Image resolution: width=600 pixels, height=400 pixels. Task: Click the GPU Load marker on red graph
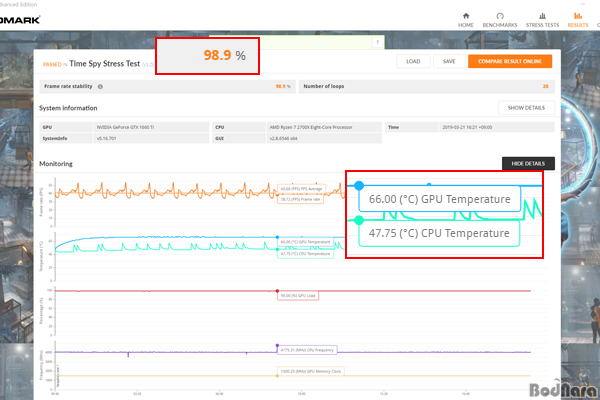(277, 291)
